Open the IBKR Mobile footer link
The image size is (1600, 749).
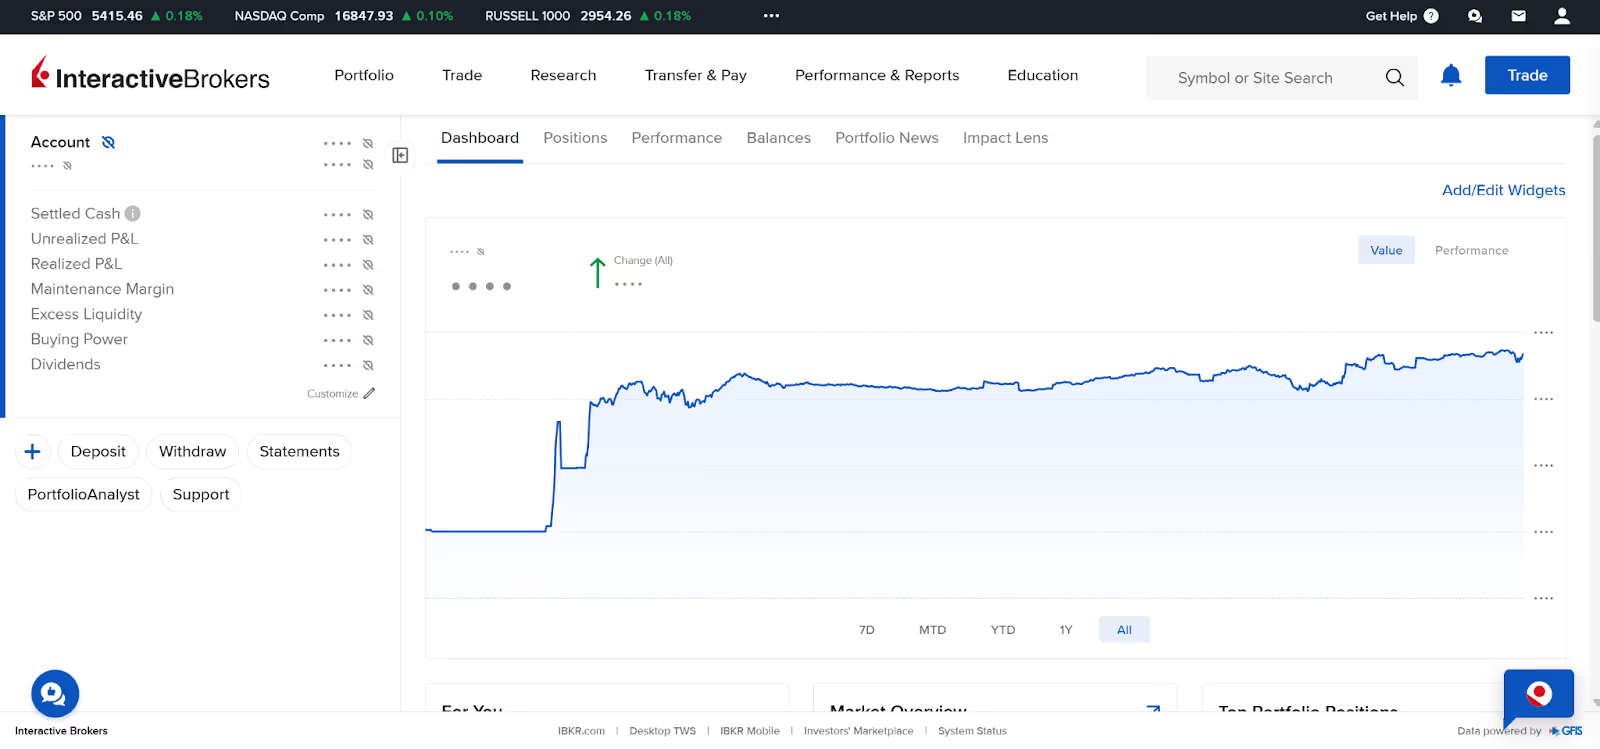point(750,731)
